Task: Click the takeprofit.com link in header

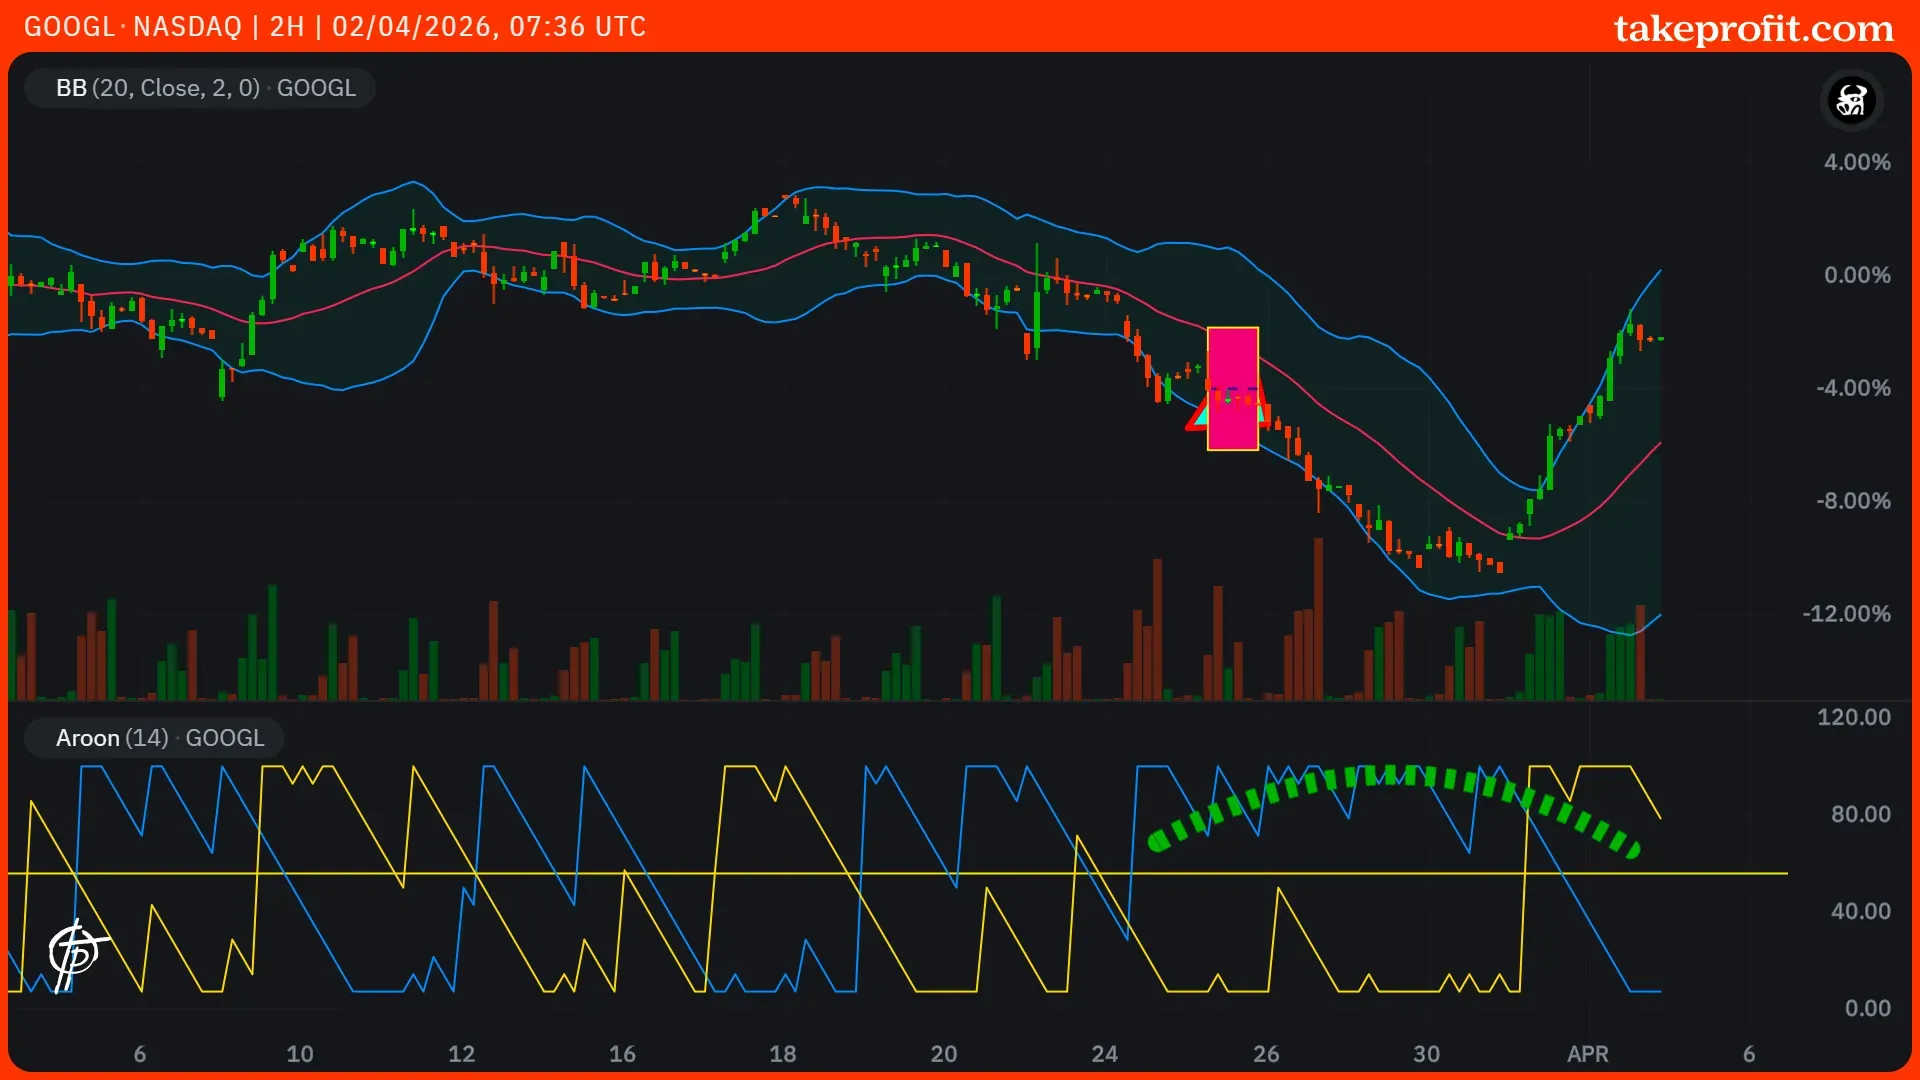Action: click(x=1753, y=28)
